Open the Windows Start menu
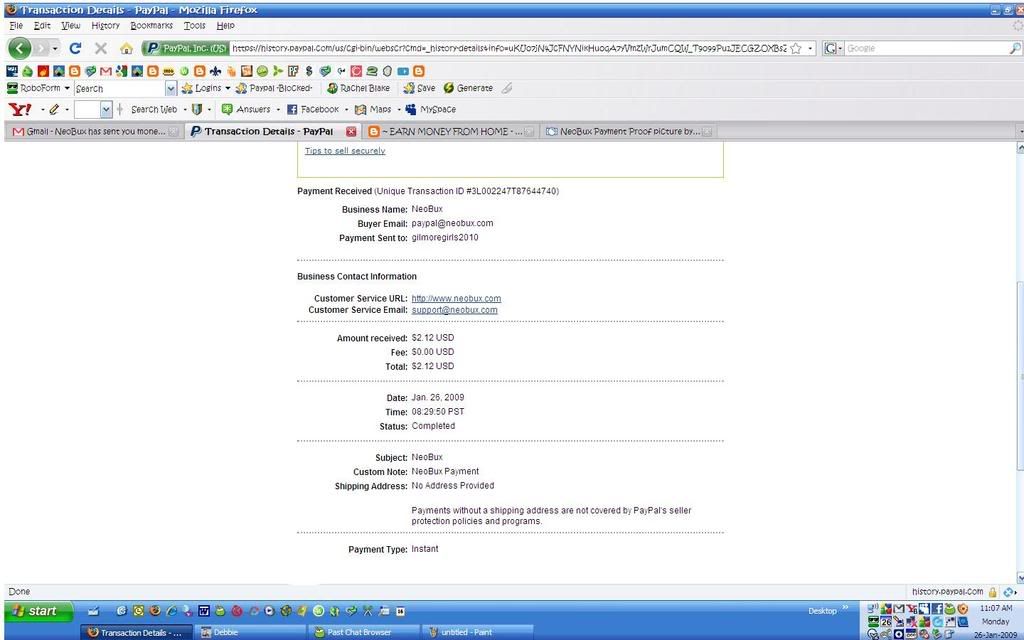Viewport: 1024px width, 640px height. [x=37, y=611]
